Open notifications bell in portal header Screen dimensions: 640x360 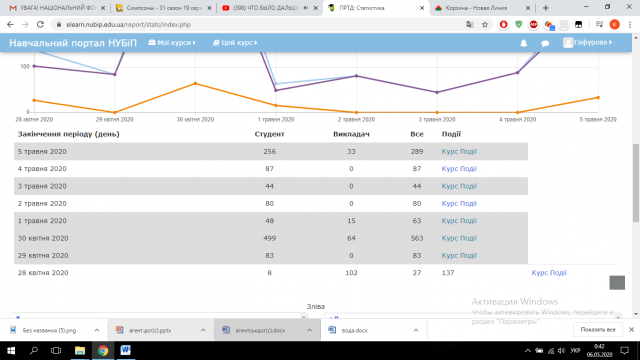tap(524, 43)
